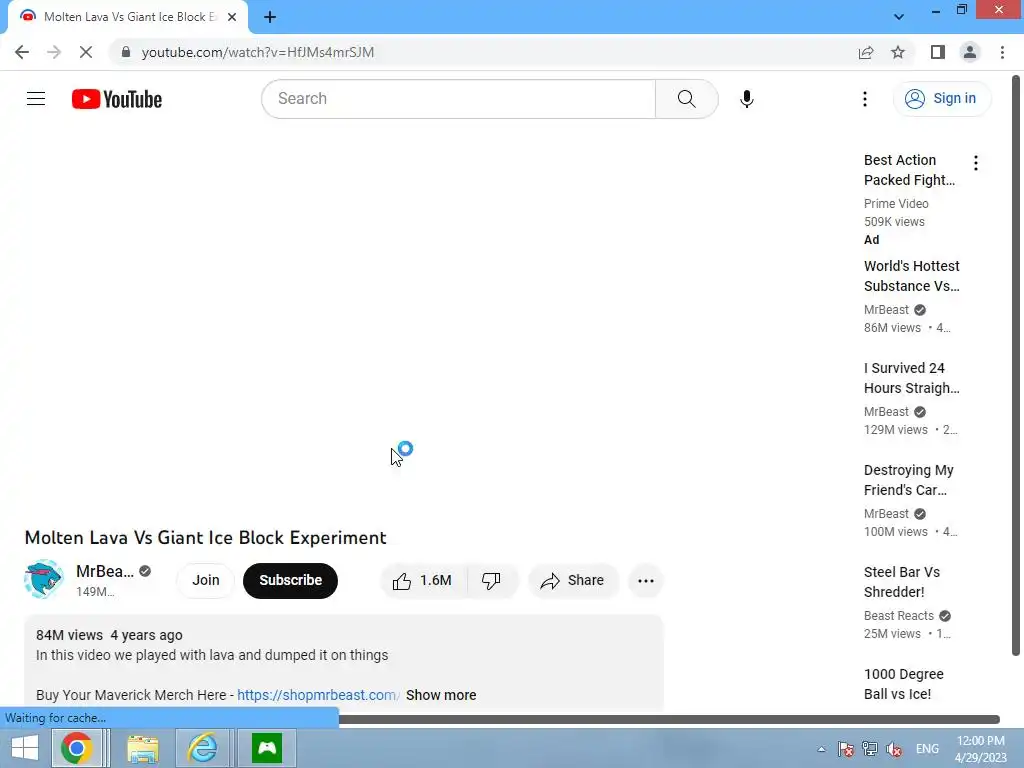Subscribe to MrBeast channel
The width and height of the screenshot is (1024, 768).
[x=291, y=580]
